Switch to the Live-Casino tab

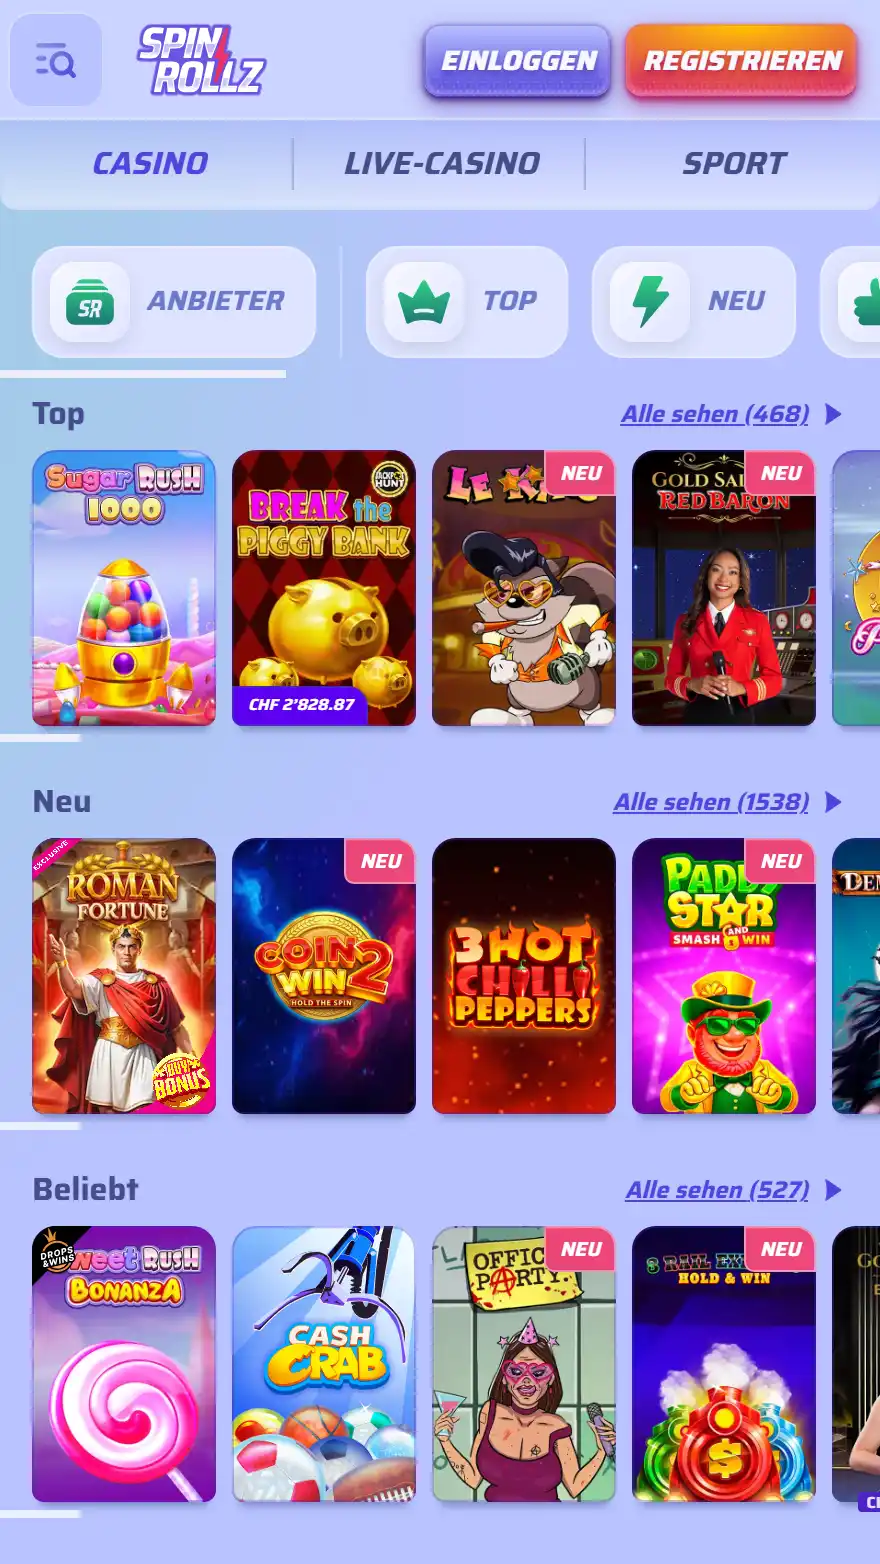pos(441,163)
